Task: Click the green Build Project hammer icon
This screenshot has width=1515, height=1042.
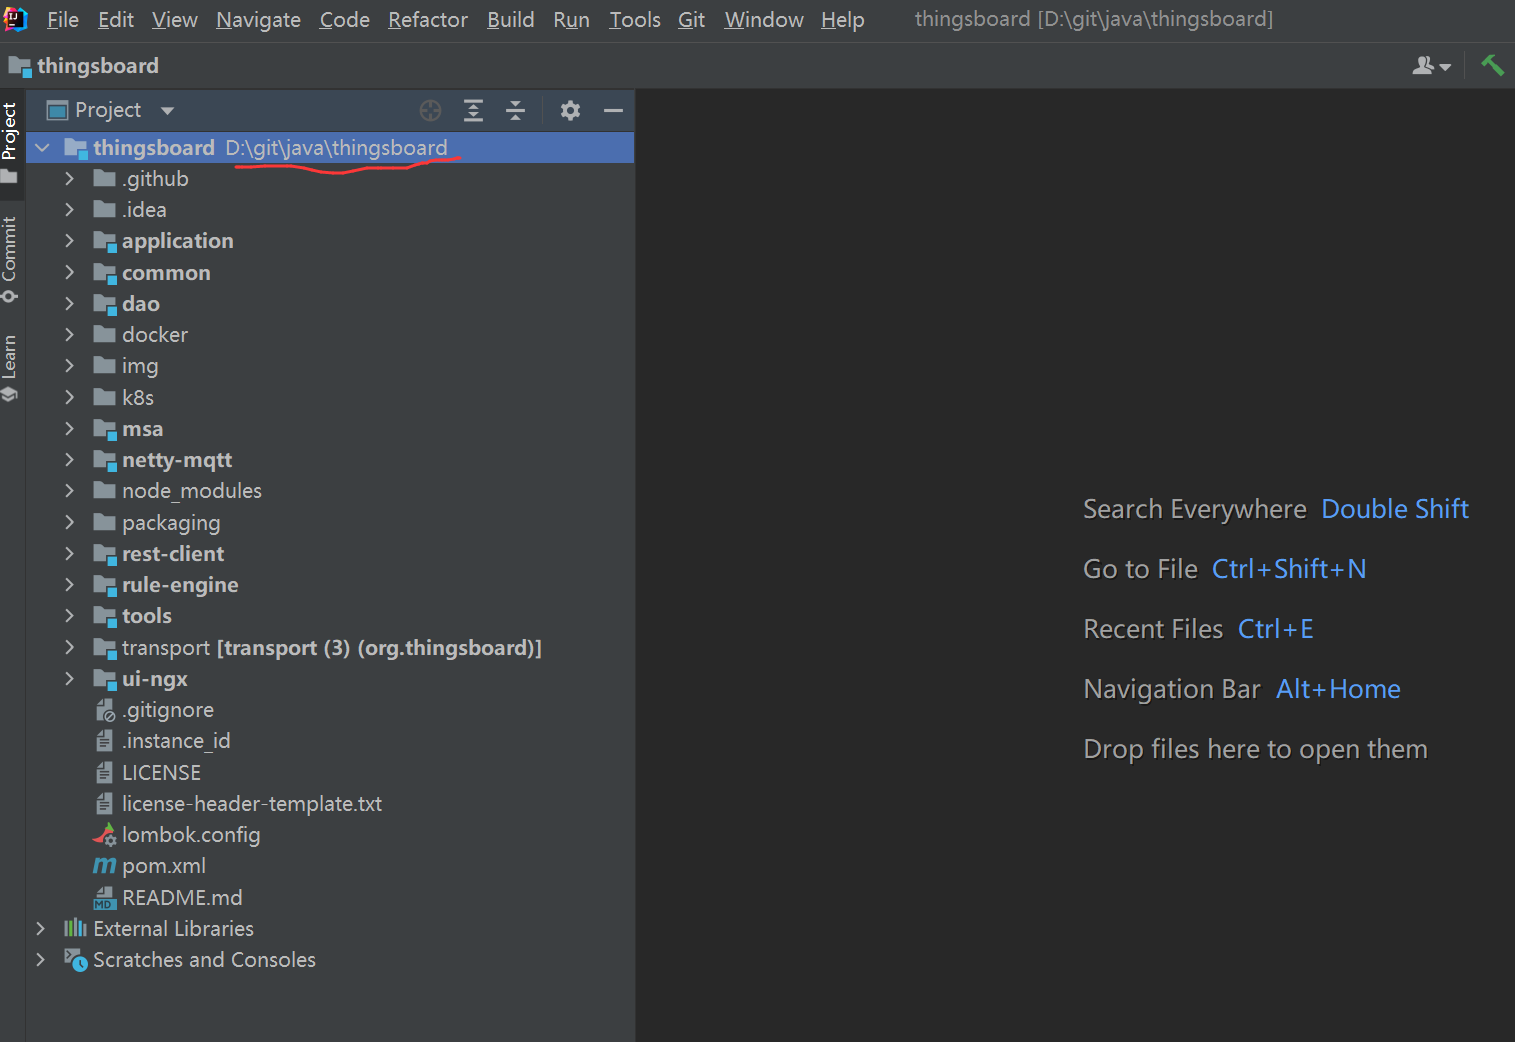Action: pyautogui.click(x=1492, y=65)
